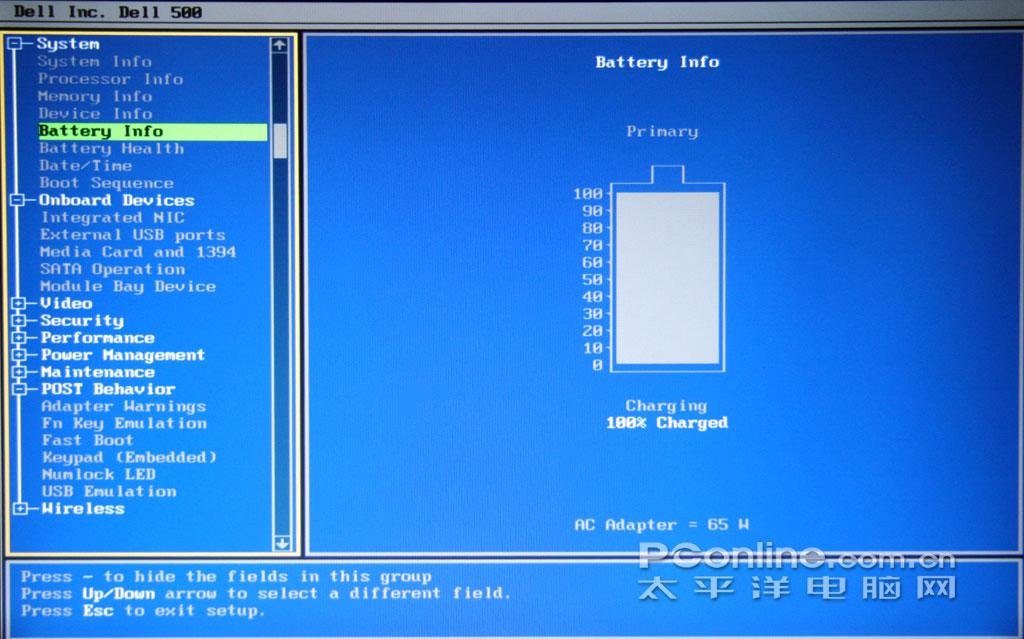1024x639 pixels.
Task: Collapse the POST Behavior group
Action: (18, 389)
